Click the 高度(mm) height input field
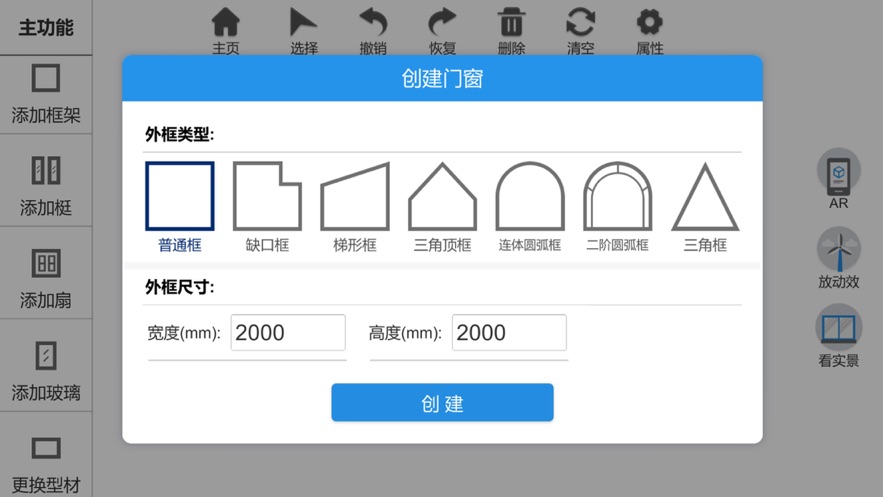Screen dimensions: 883x497 pyautogui.click(x=509, y=333)
